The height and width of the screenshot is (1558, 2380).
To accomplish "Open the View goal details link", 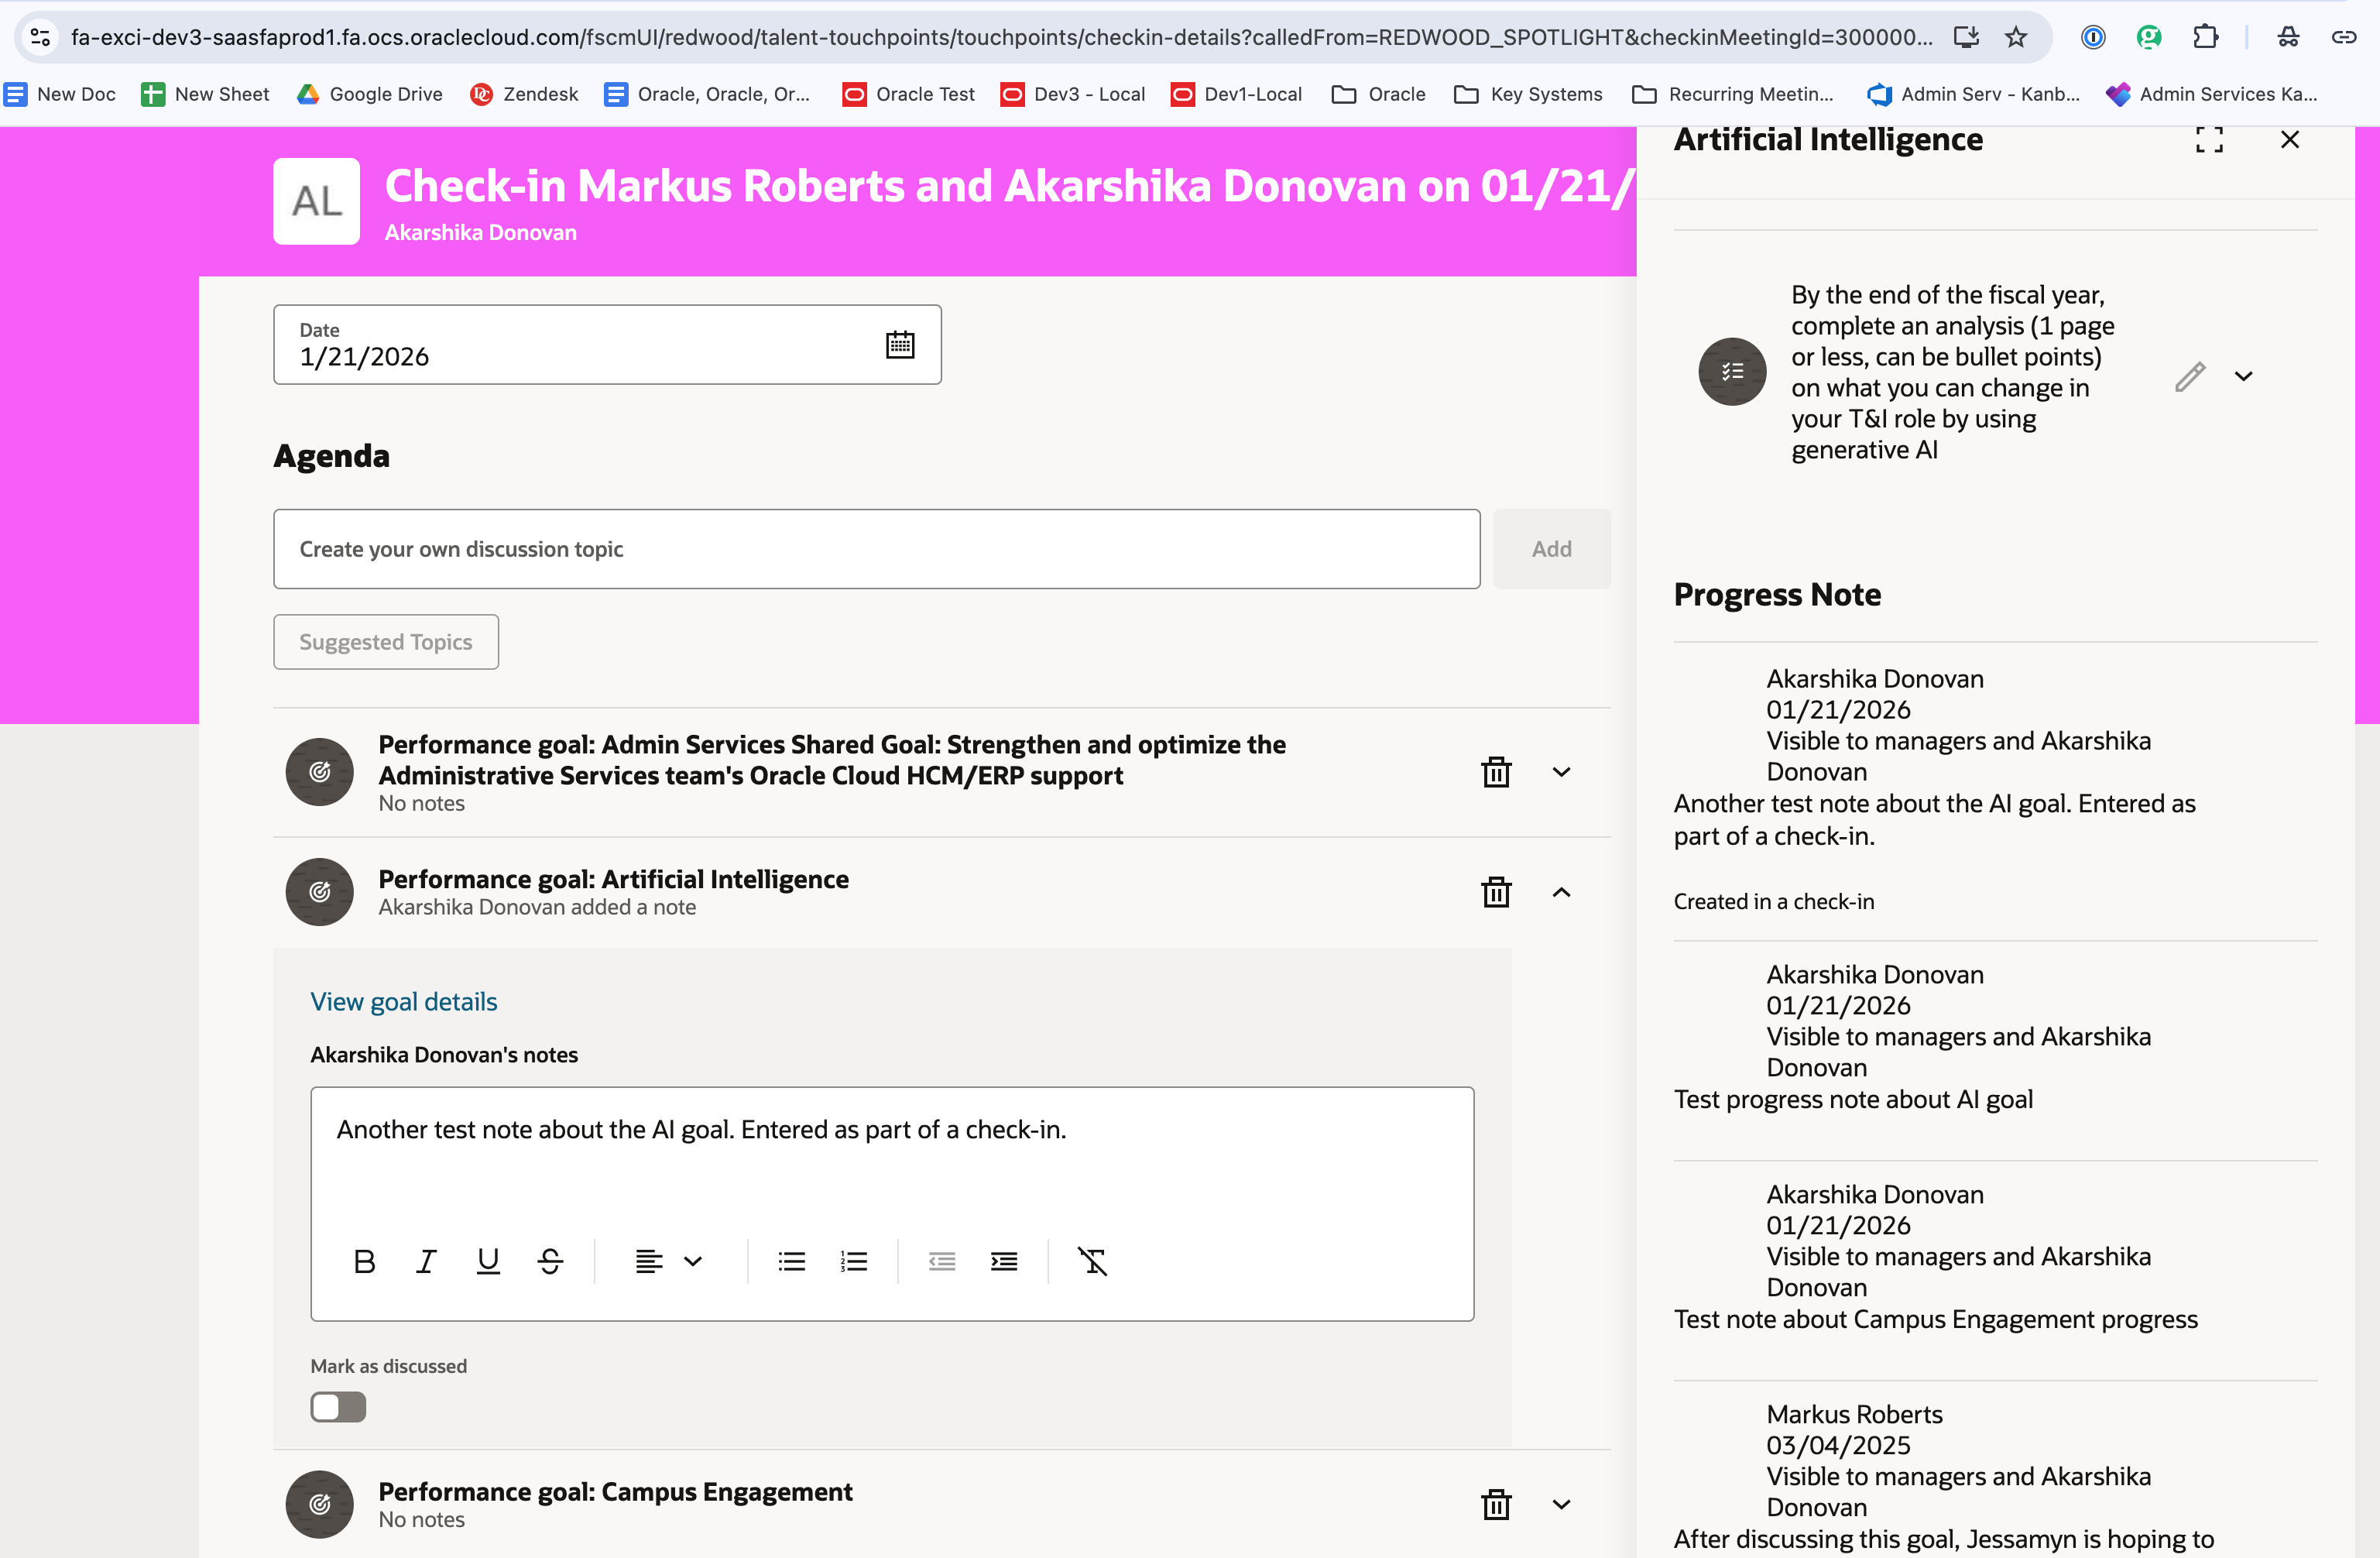I will (403, 1001).
